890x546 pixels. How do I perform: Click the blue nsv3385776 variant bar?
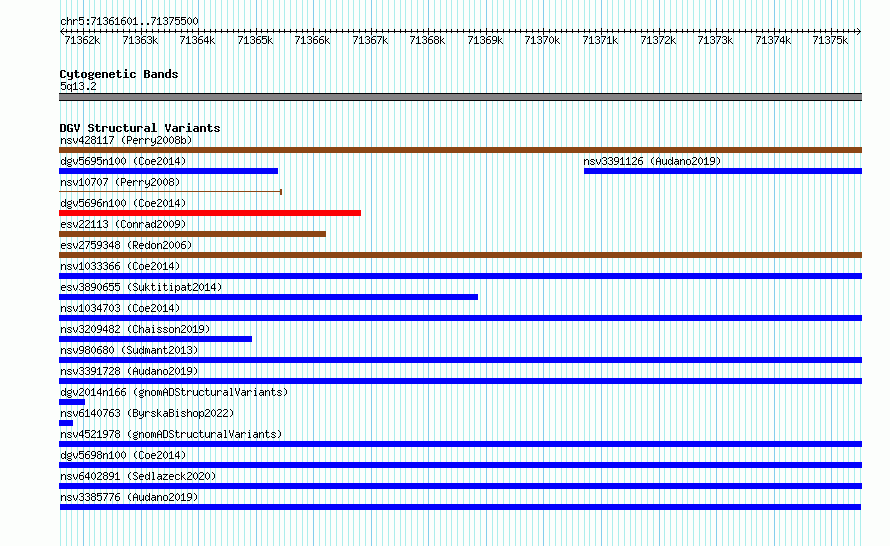(460, 507)
